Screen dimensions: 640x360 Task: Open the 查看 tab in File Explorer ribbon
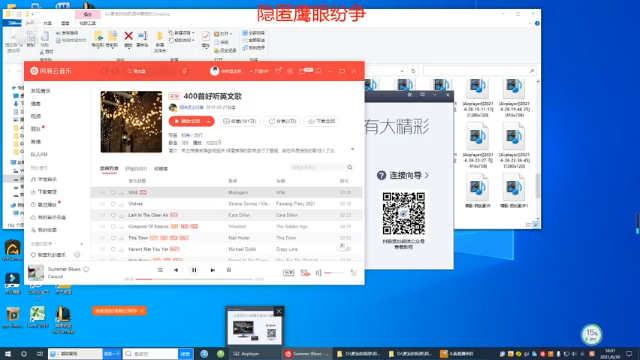(x=65, y=23)
